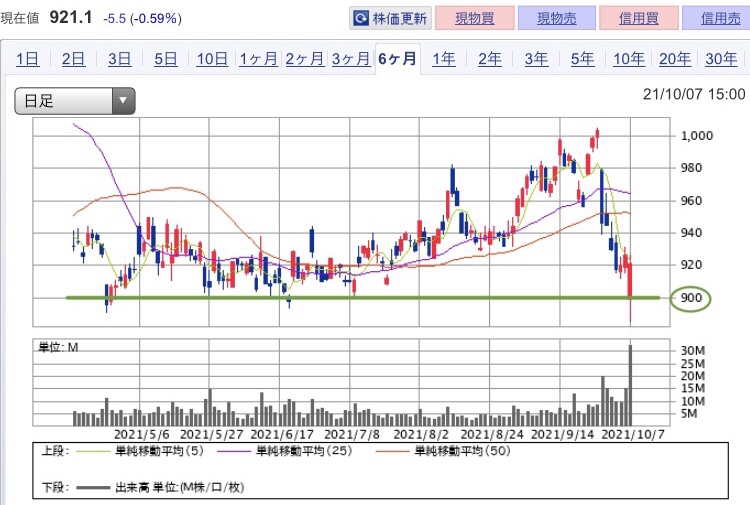
Task: Click the 980 price axis label
Action: coord(691,168)
